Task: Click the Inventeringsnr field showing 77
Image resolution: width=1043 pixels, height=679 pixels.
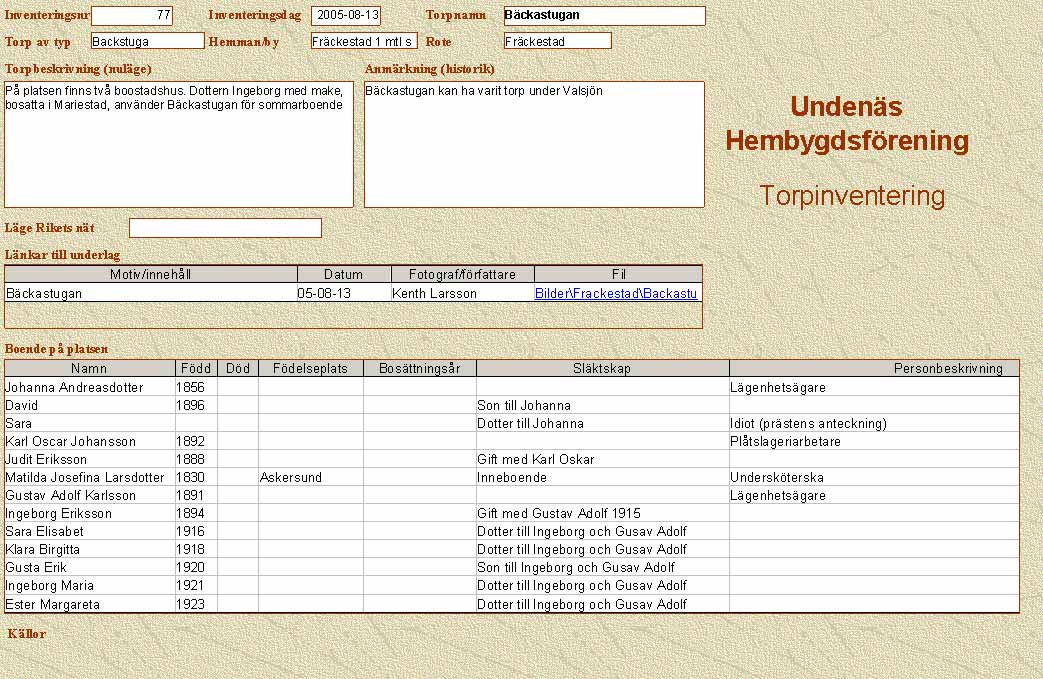Action: (x=132, y=16)
